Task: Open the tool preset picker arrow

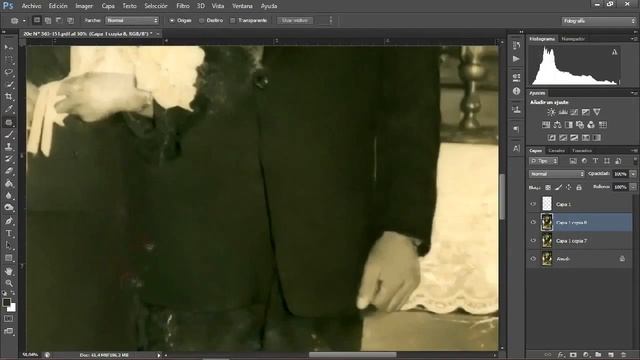Action: (24, 20)
